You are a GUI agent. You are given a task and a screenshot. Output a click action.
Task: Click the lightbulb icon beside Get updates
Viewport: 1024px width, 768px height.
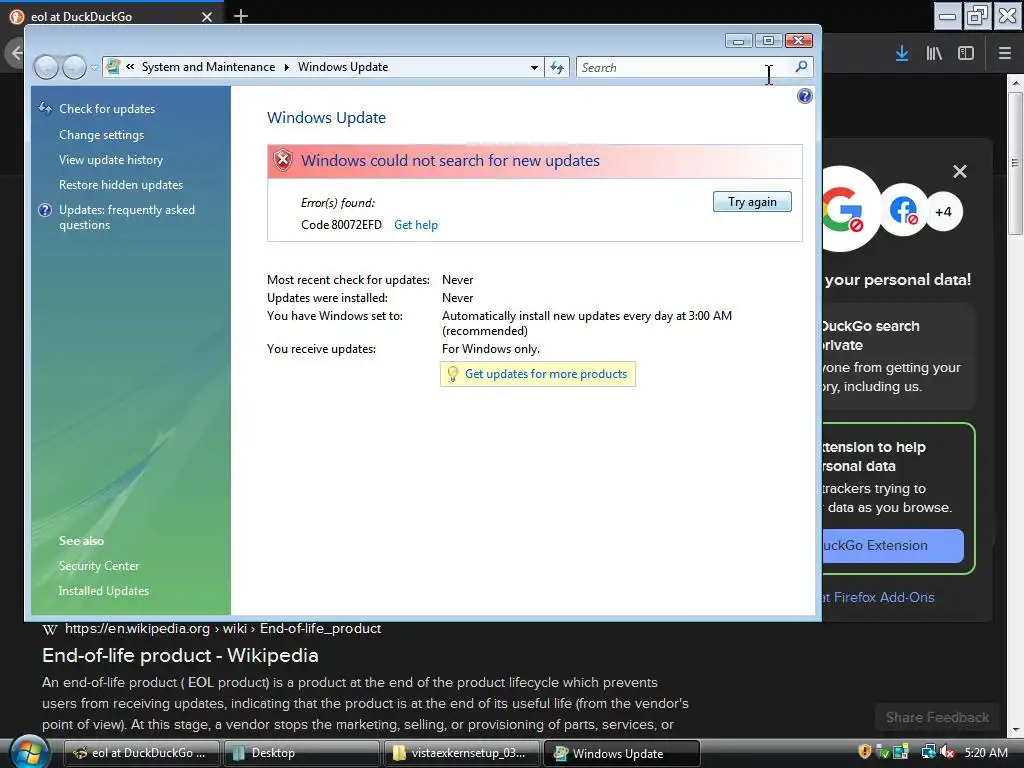click(x=453, y=374)
